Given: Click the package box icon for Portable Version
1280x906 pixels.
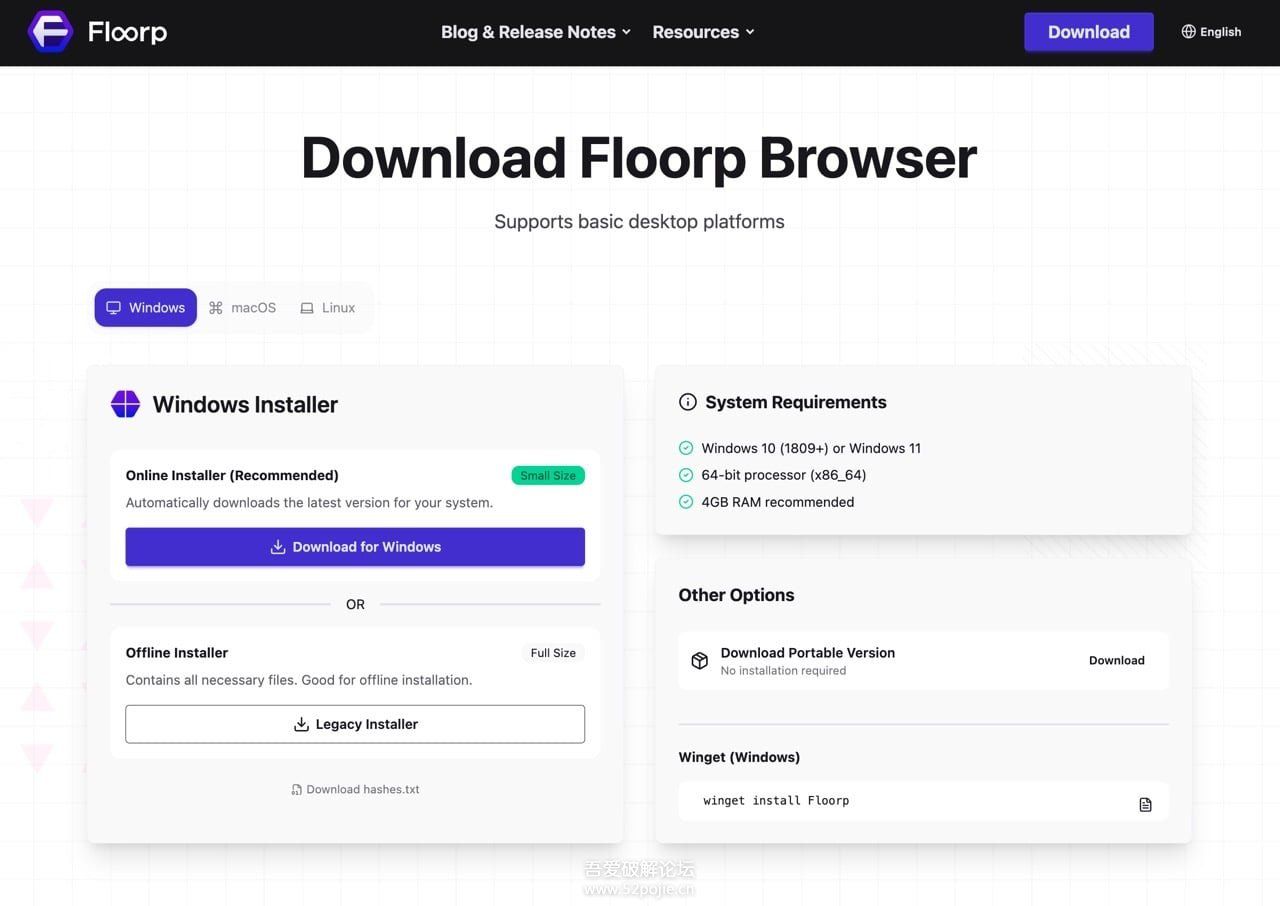Looking at the screenshot, I should tap(700, 661).
